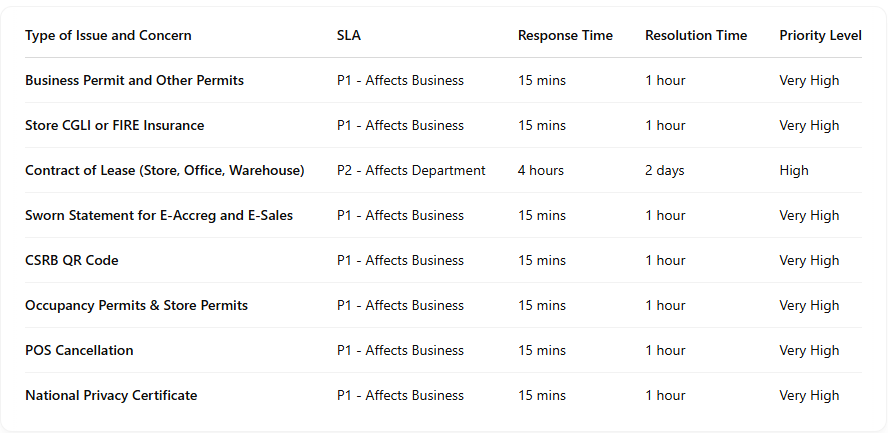Click the "P2 - Affects Department" SLA cell
Screen dimensions: 888x433
[x=411, y=170]
